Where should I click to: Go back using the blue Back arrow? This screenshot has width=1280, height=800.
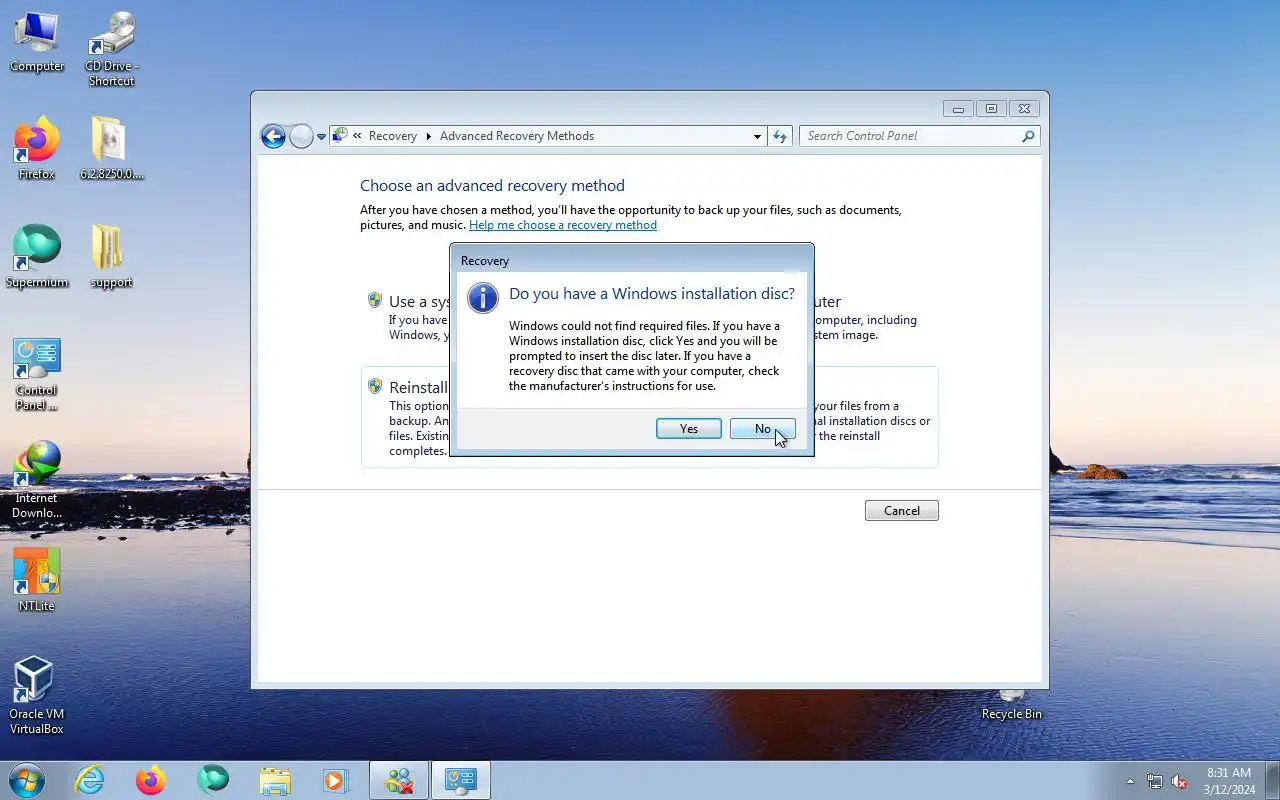(x=273, y=136)
